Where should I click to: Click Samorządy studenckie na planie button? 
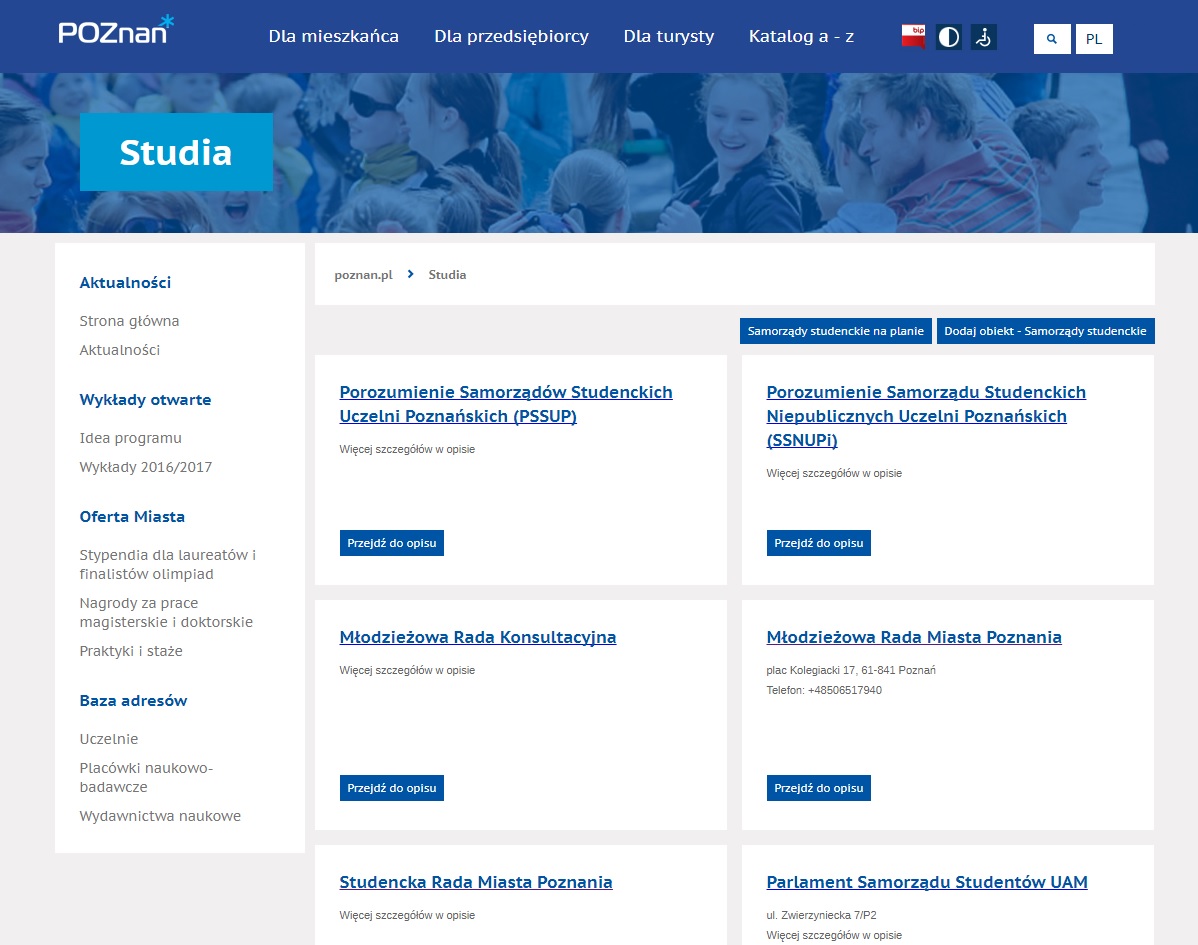[835, 331]
